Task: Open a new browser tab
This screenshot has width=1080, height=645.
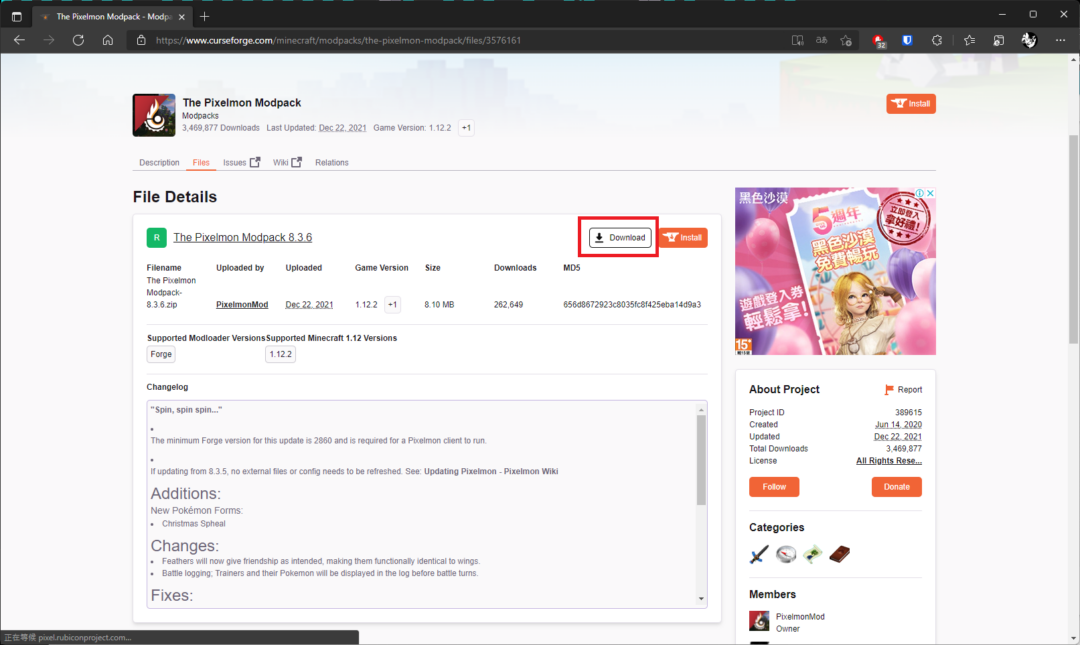Action: coord(205,17)
